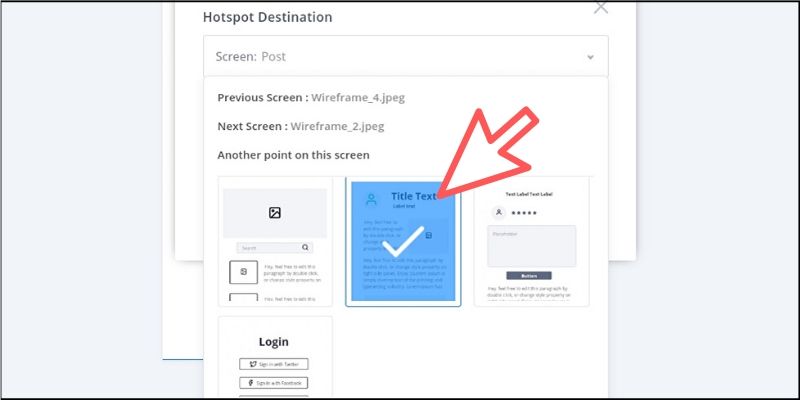Click the image placeholder icon in first wireframe
Screen dimensions: 800x400
pyautogui.click(x=275, y=213)
